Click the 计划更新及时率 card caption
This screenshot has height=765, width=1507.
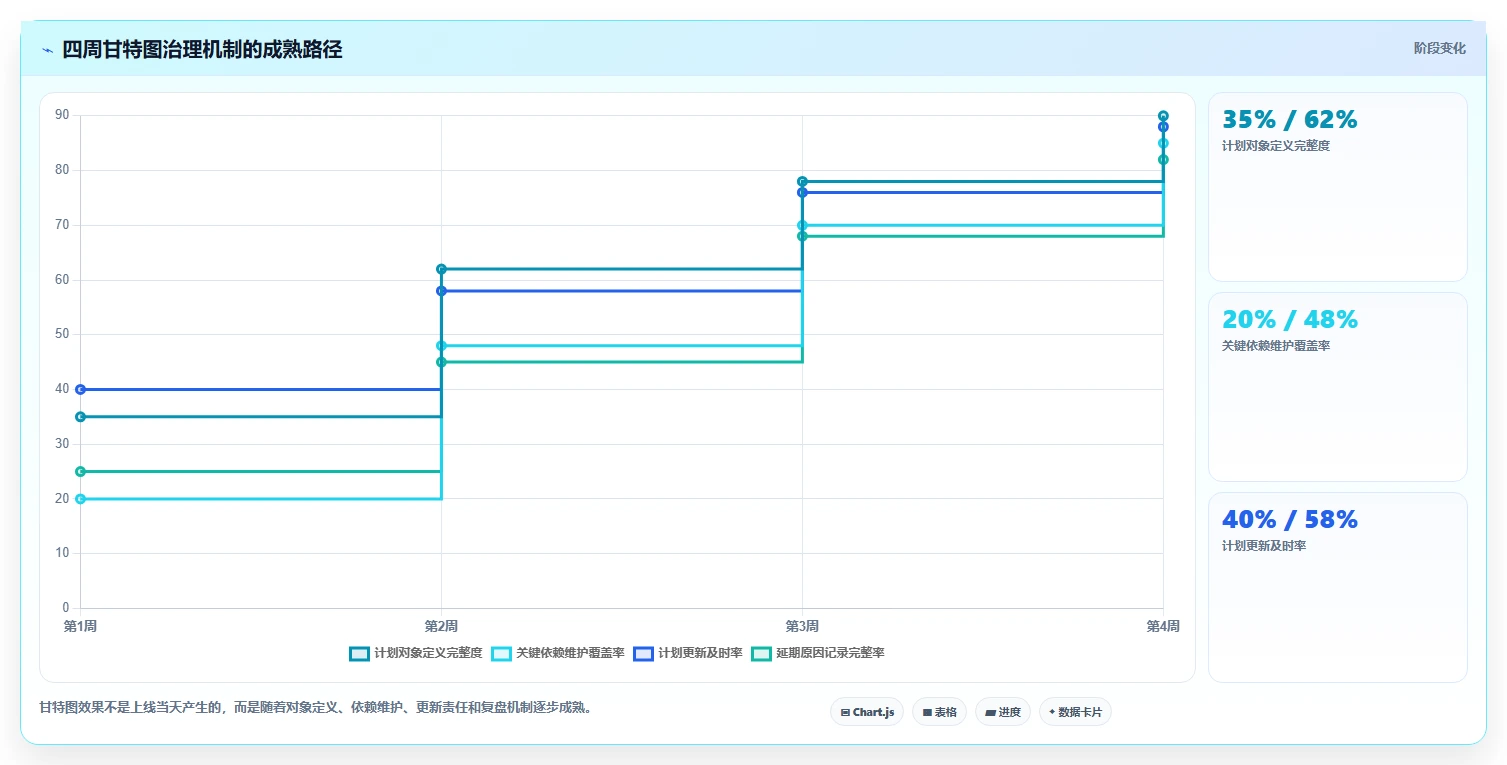click(1264, 546)
